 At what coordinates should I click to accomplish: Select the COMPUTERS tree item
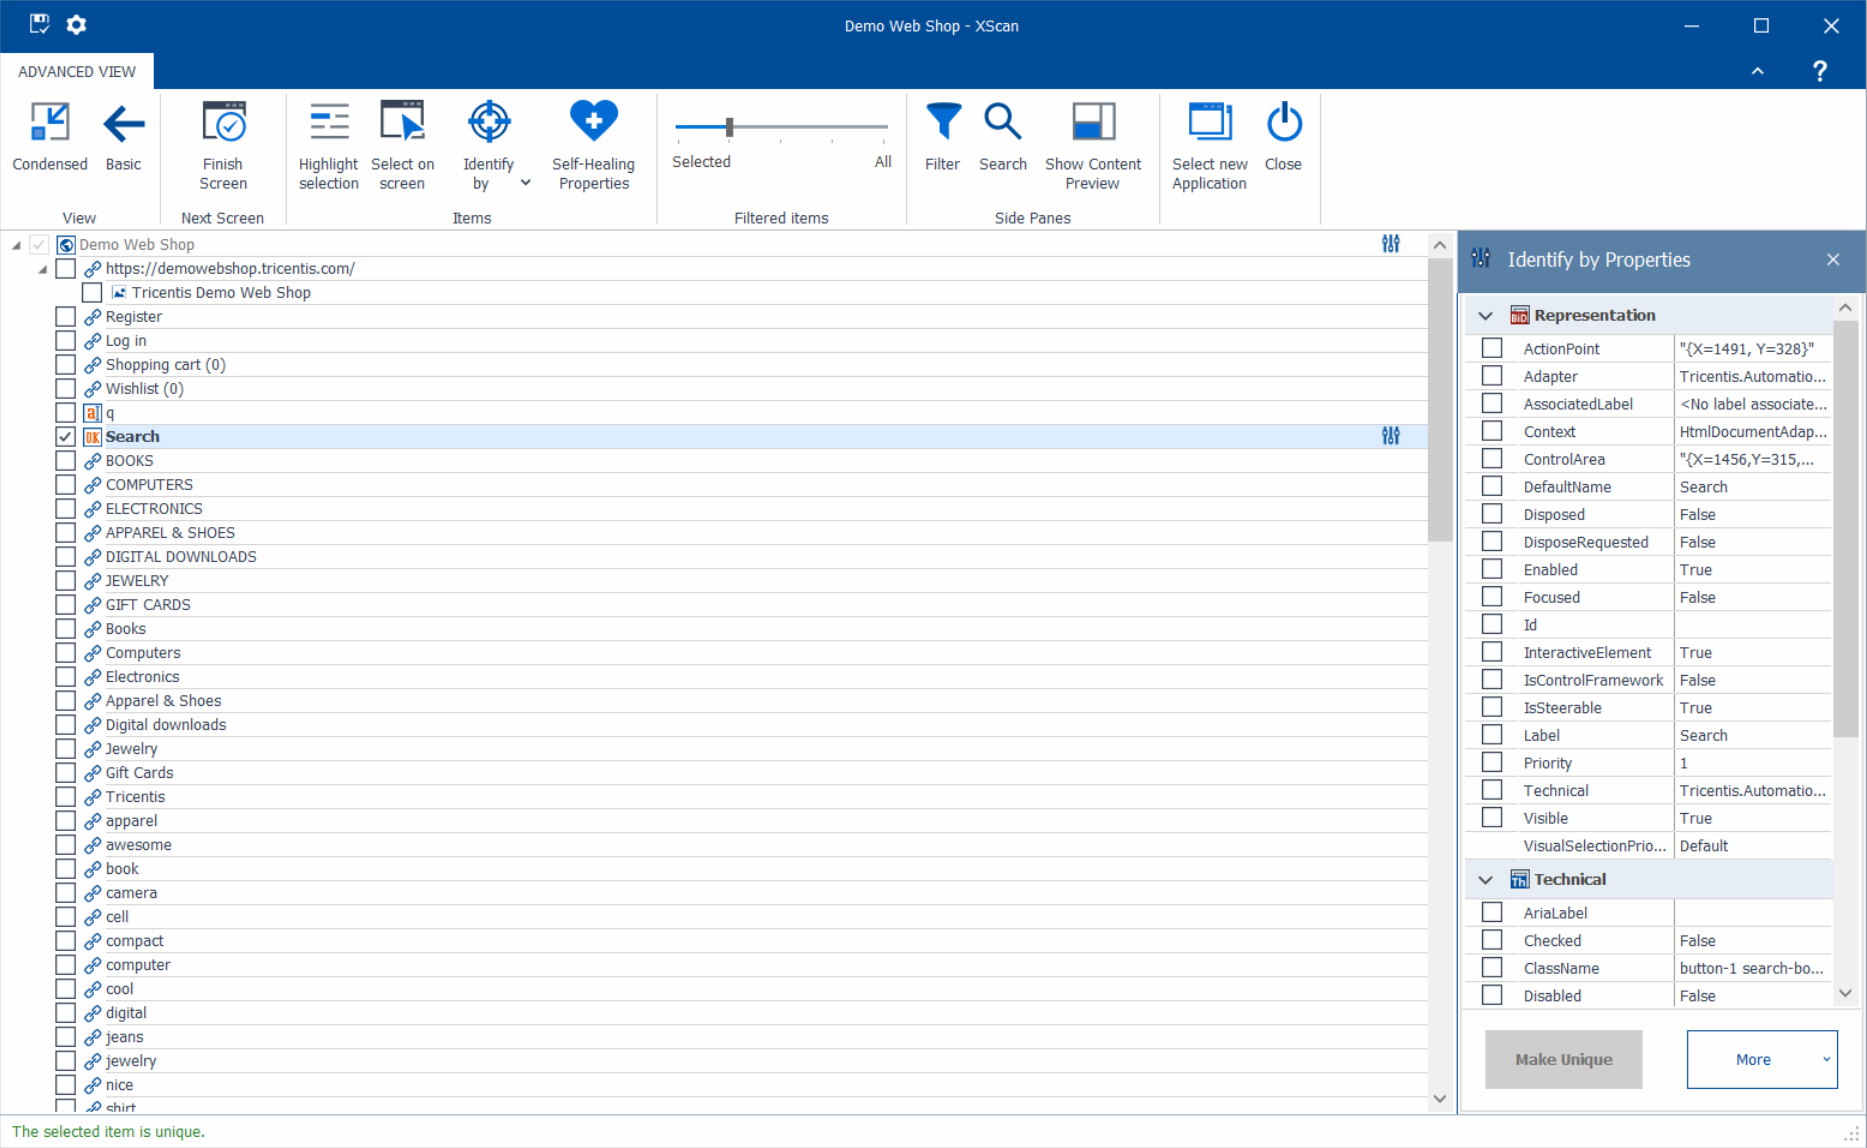click(x=149, y=485)
